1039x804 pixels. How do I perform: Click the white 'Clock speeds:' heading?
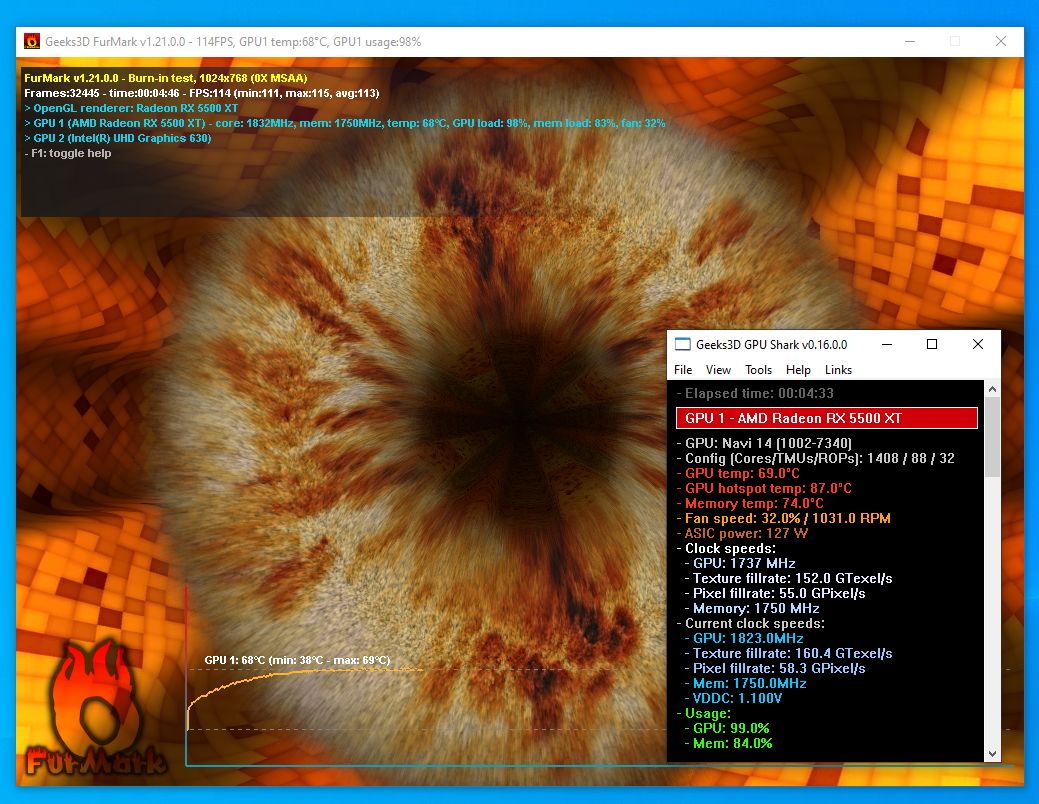[726, 548]
